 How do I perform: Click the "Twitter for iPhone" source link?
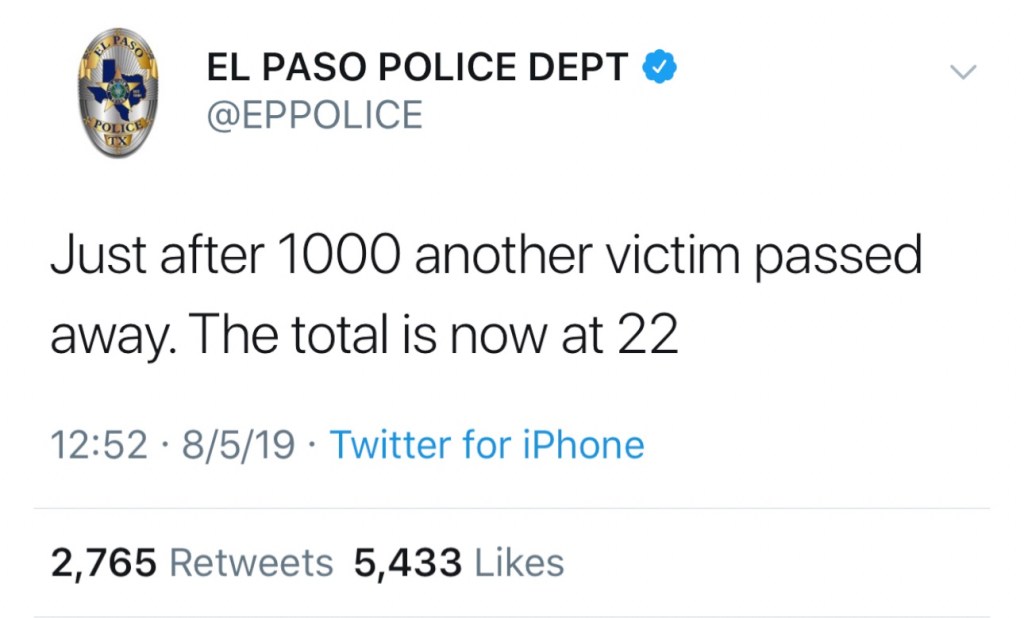pyautogui.click(x=487, y=444)
